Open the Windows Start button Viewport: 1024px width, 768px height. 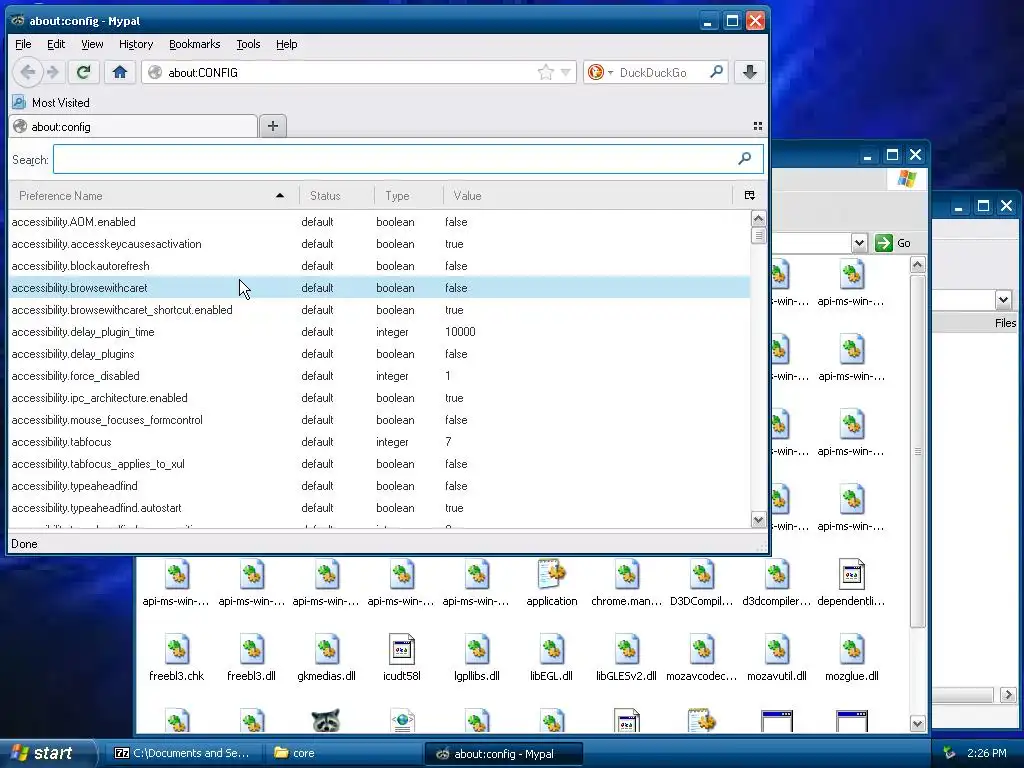point(48,753)
